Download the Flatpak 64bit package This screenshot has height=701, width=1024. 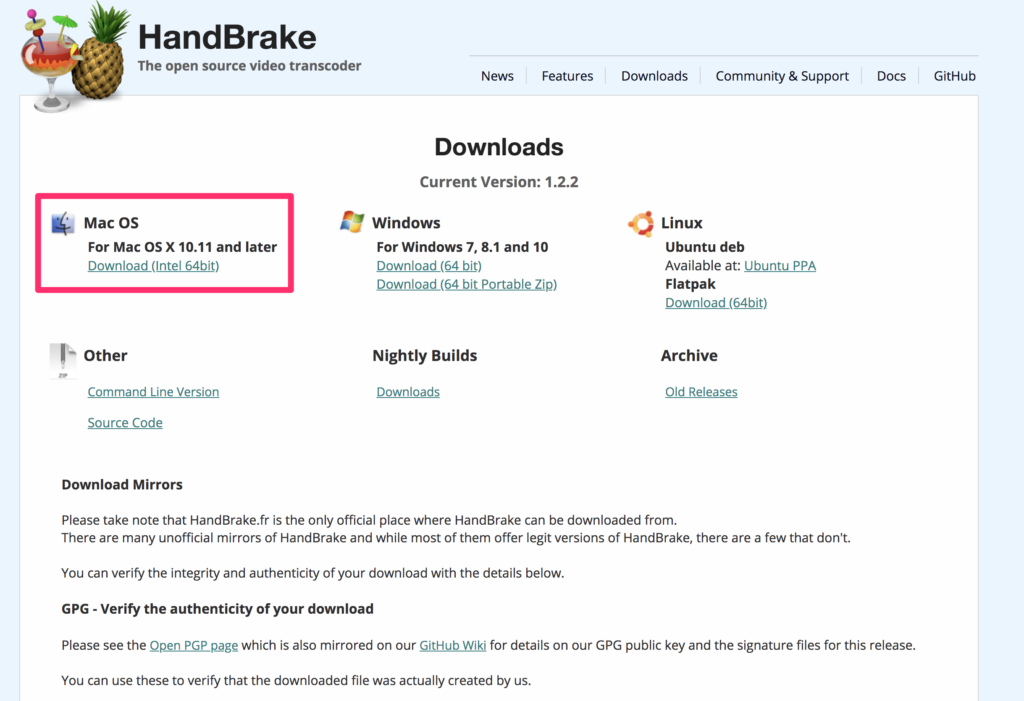[x=715, y=303]
